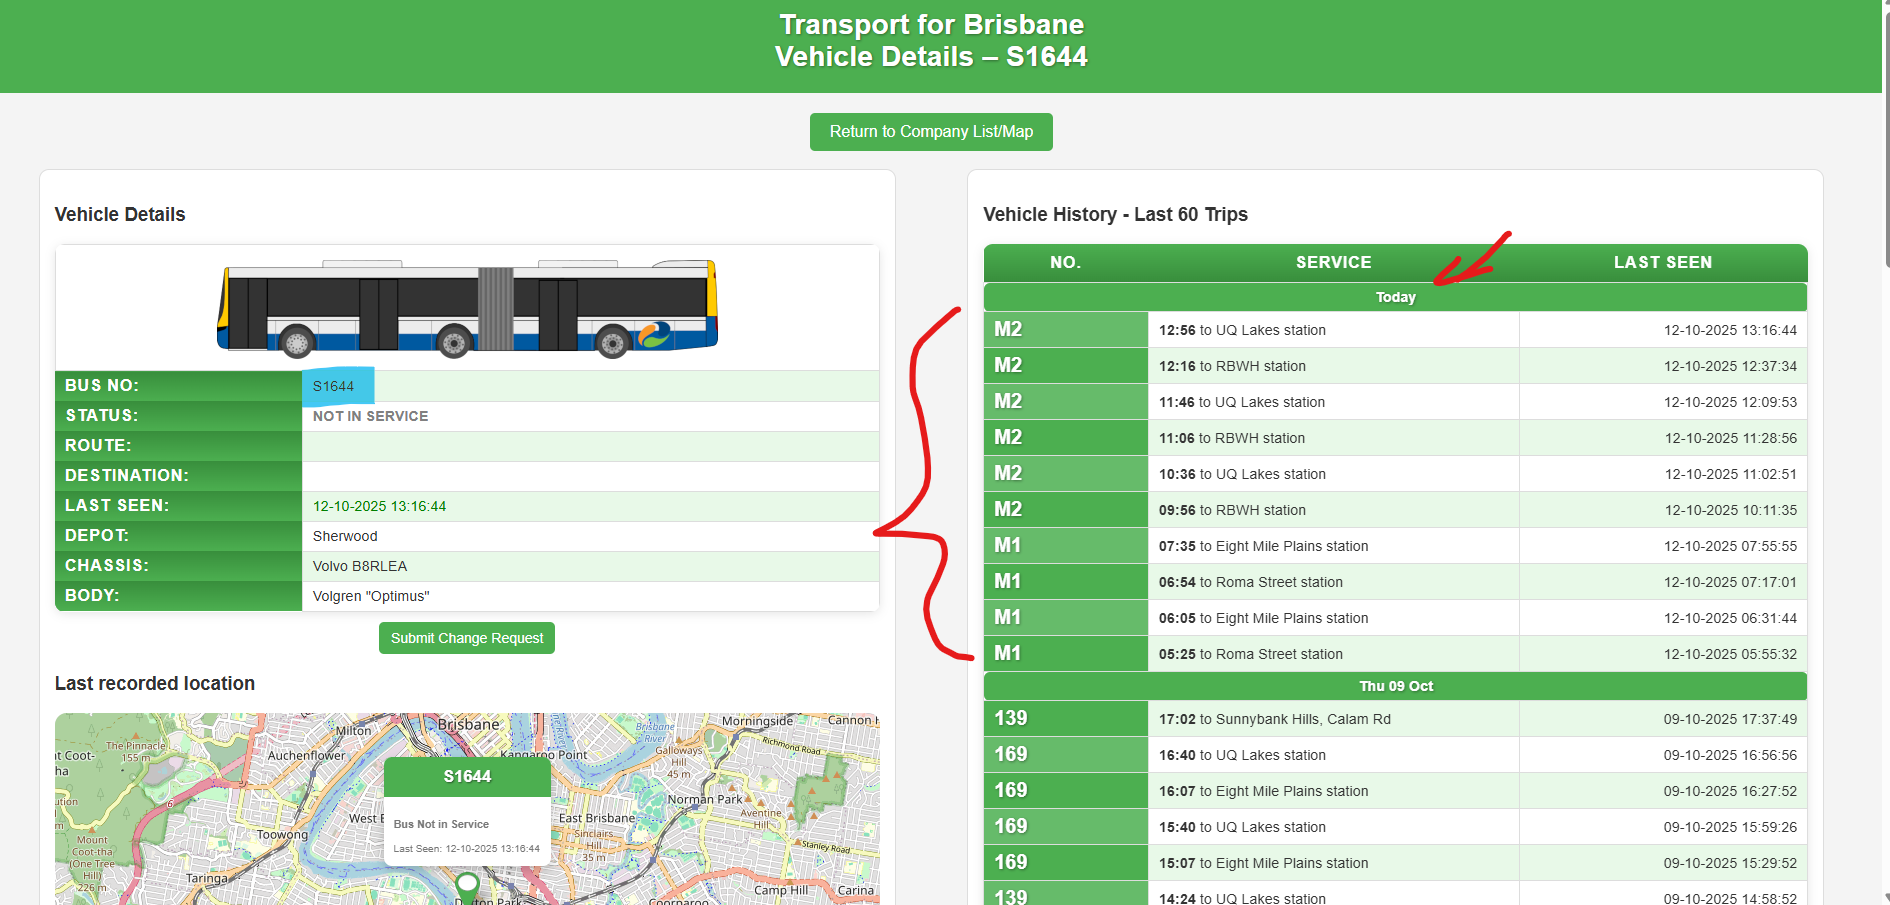Click the green map marker pin

(467, 885)
